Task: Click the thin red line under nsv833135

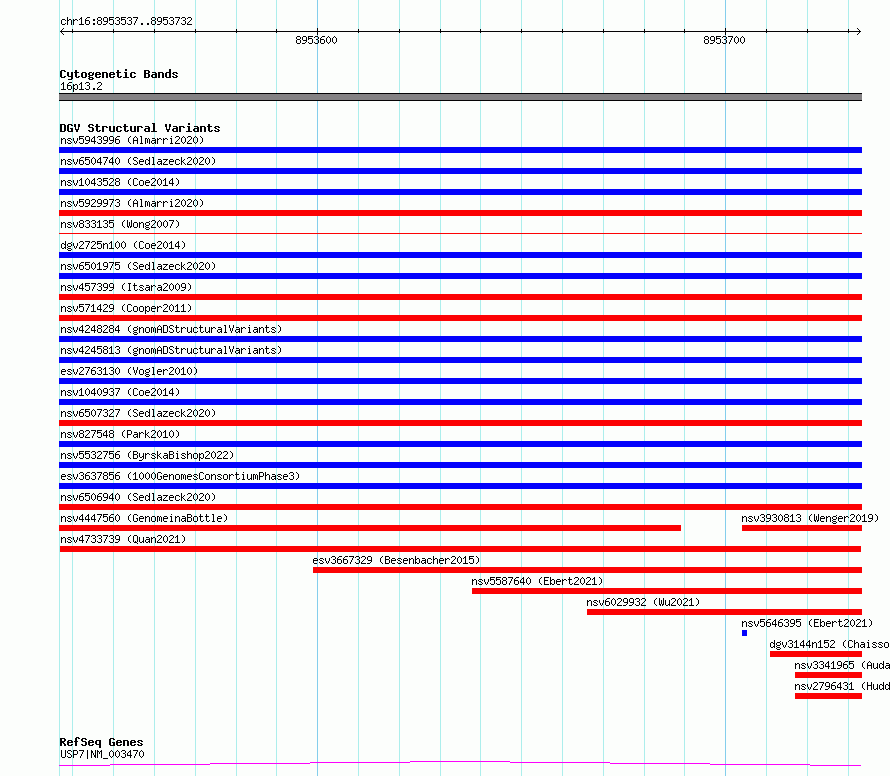Action: [x=460, y=233]
